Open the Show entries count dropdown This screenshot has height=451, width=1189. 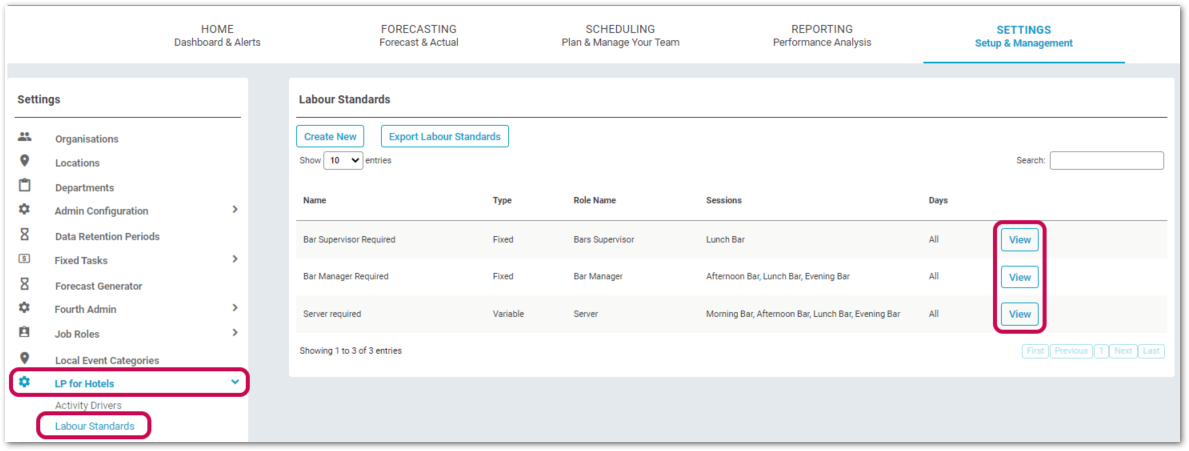tap(344, 161)
